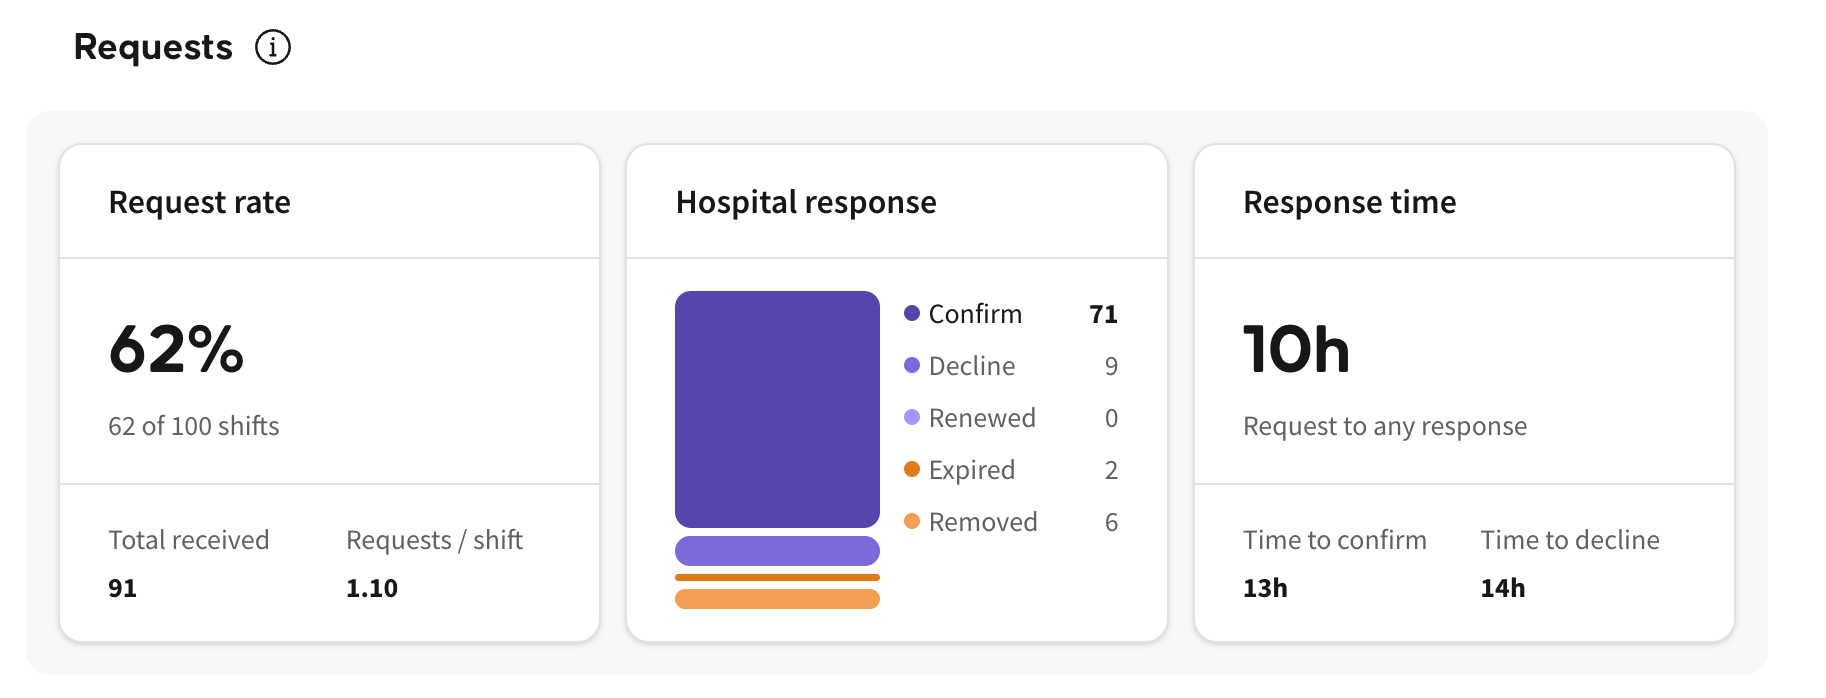Open the Response time card title

[x=1349, y=202]
